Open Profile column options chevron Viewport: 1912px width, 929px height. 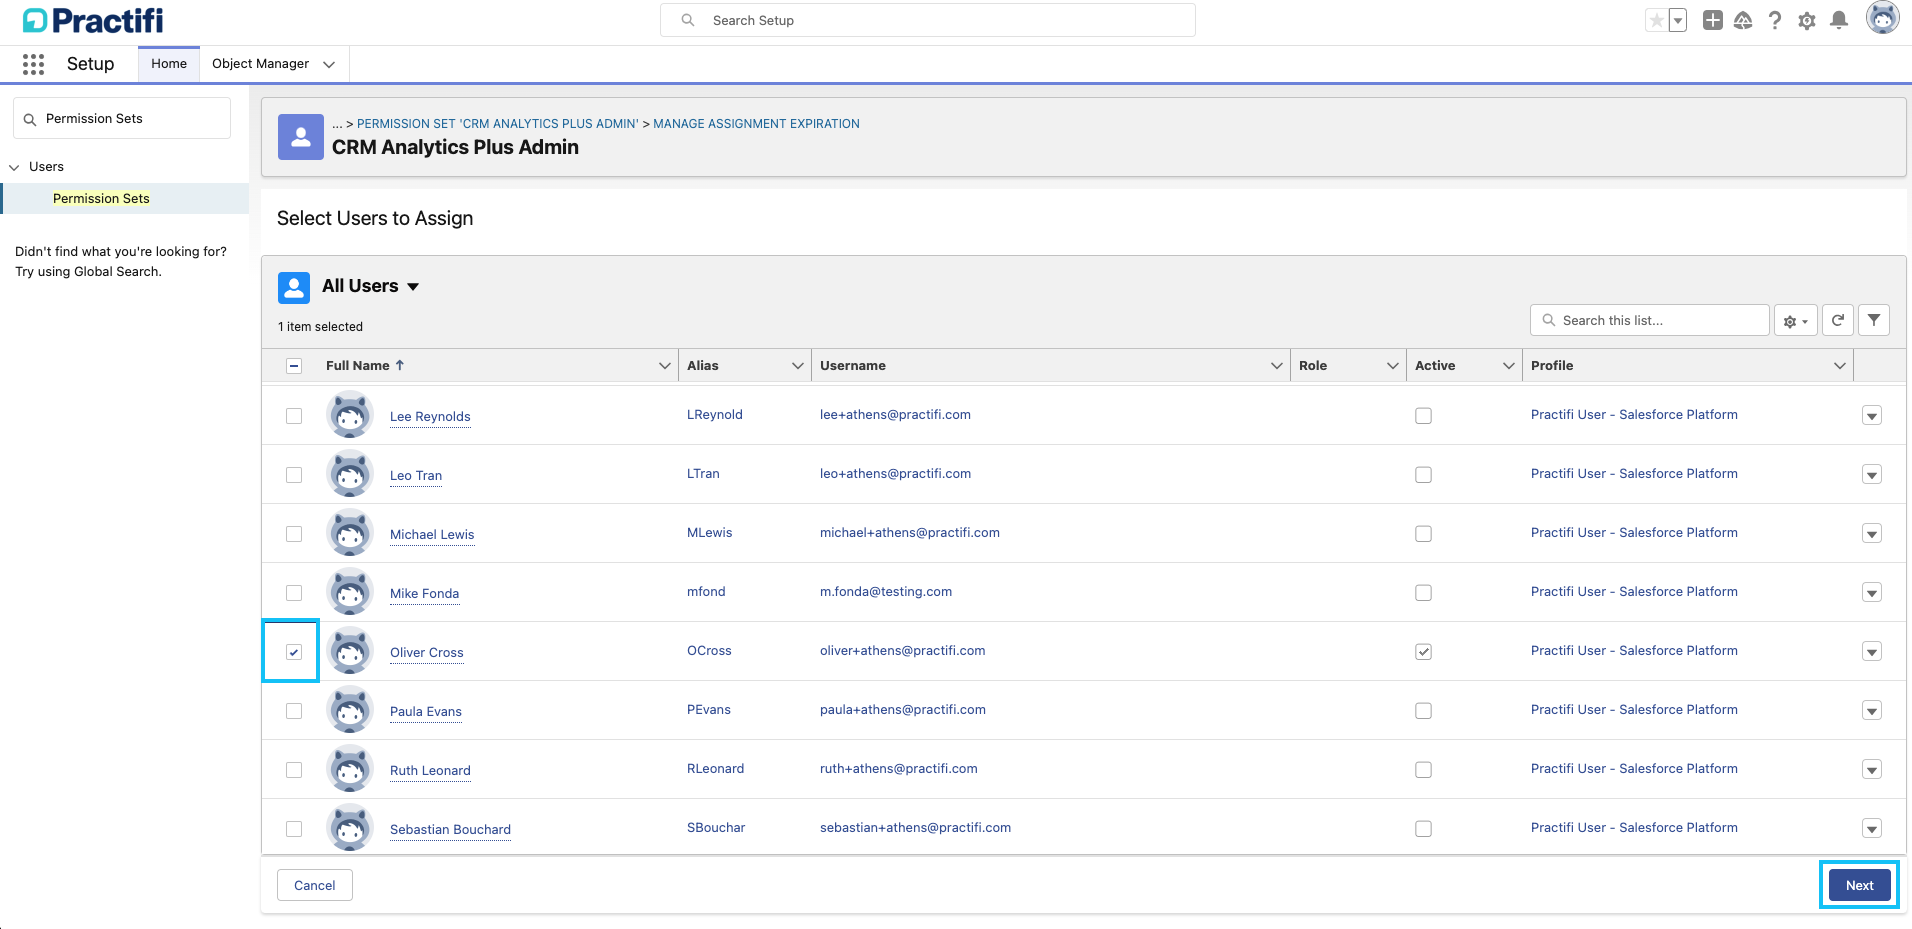(x=1840, y=366)
